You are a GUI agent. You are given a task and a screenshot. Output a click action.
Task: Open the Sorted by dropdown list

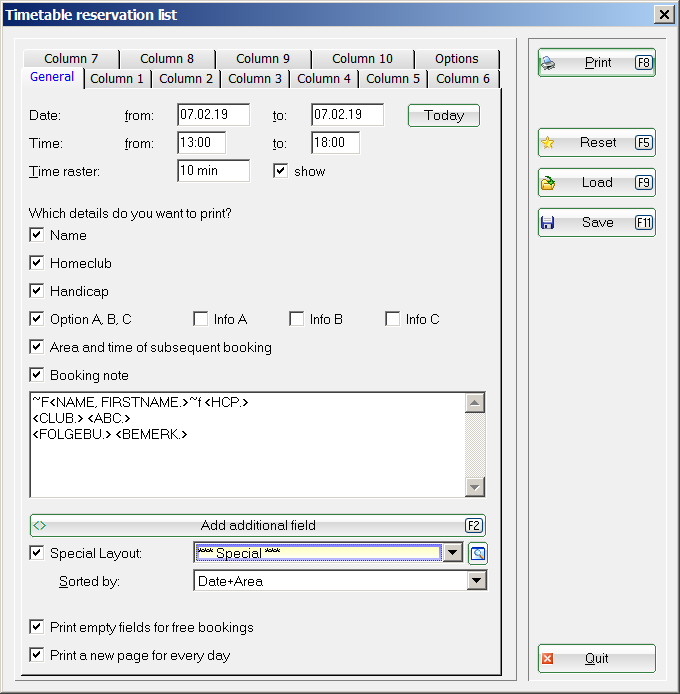click(x=476, y=581)
